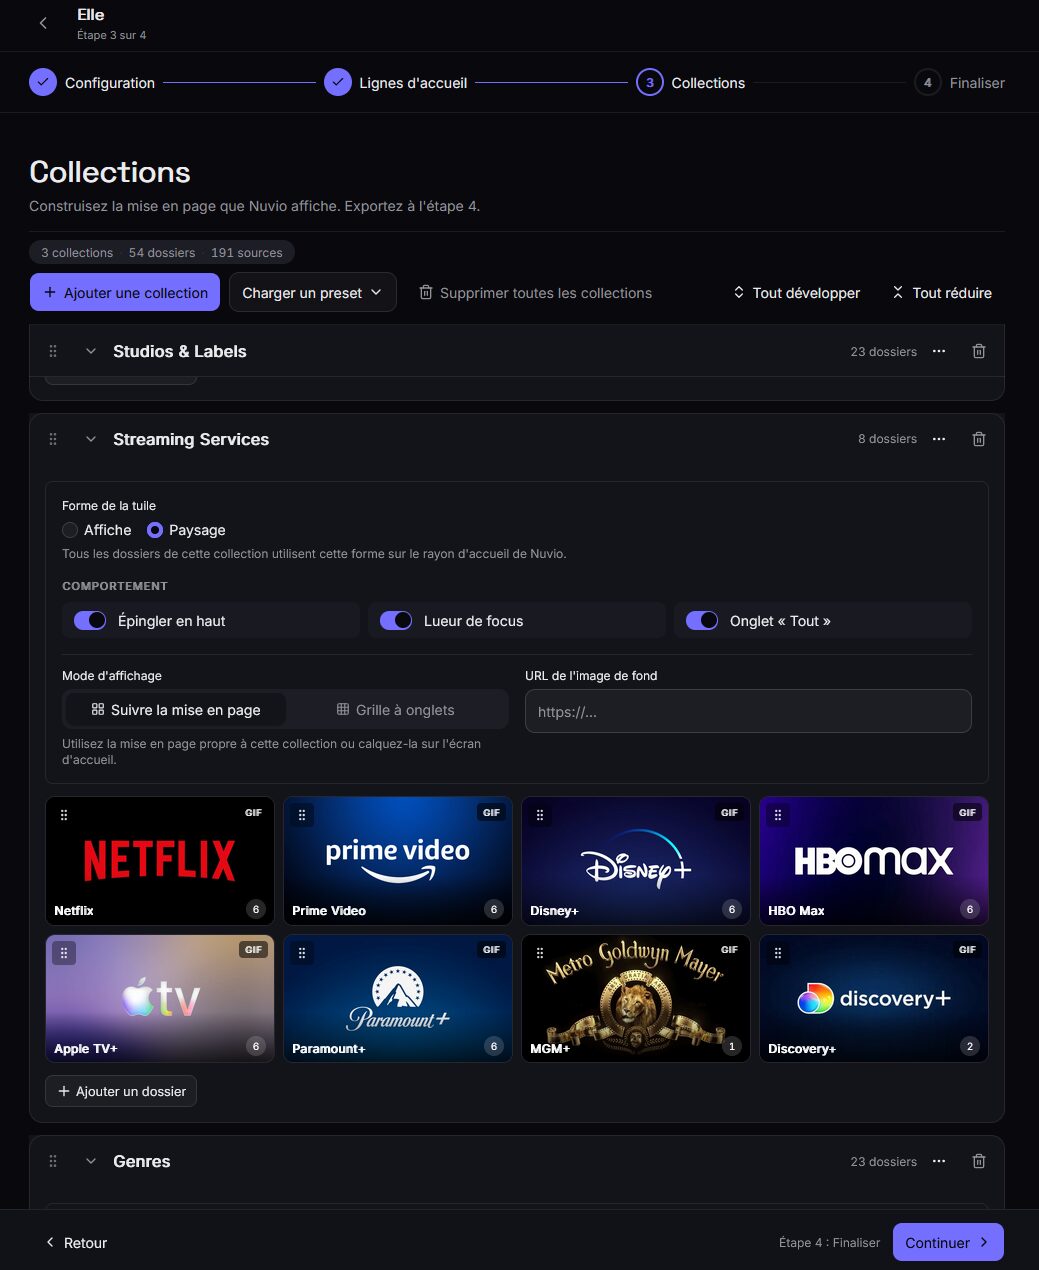Click drag handle on Discovery+ tile
Screen dimensions: 1039x1270
pyautogui.click(x=778, y=953)
